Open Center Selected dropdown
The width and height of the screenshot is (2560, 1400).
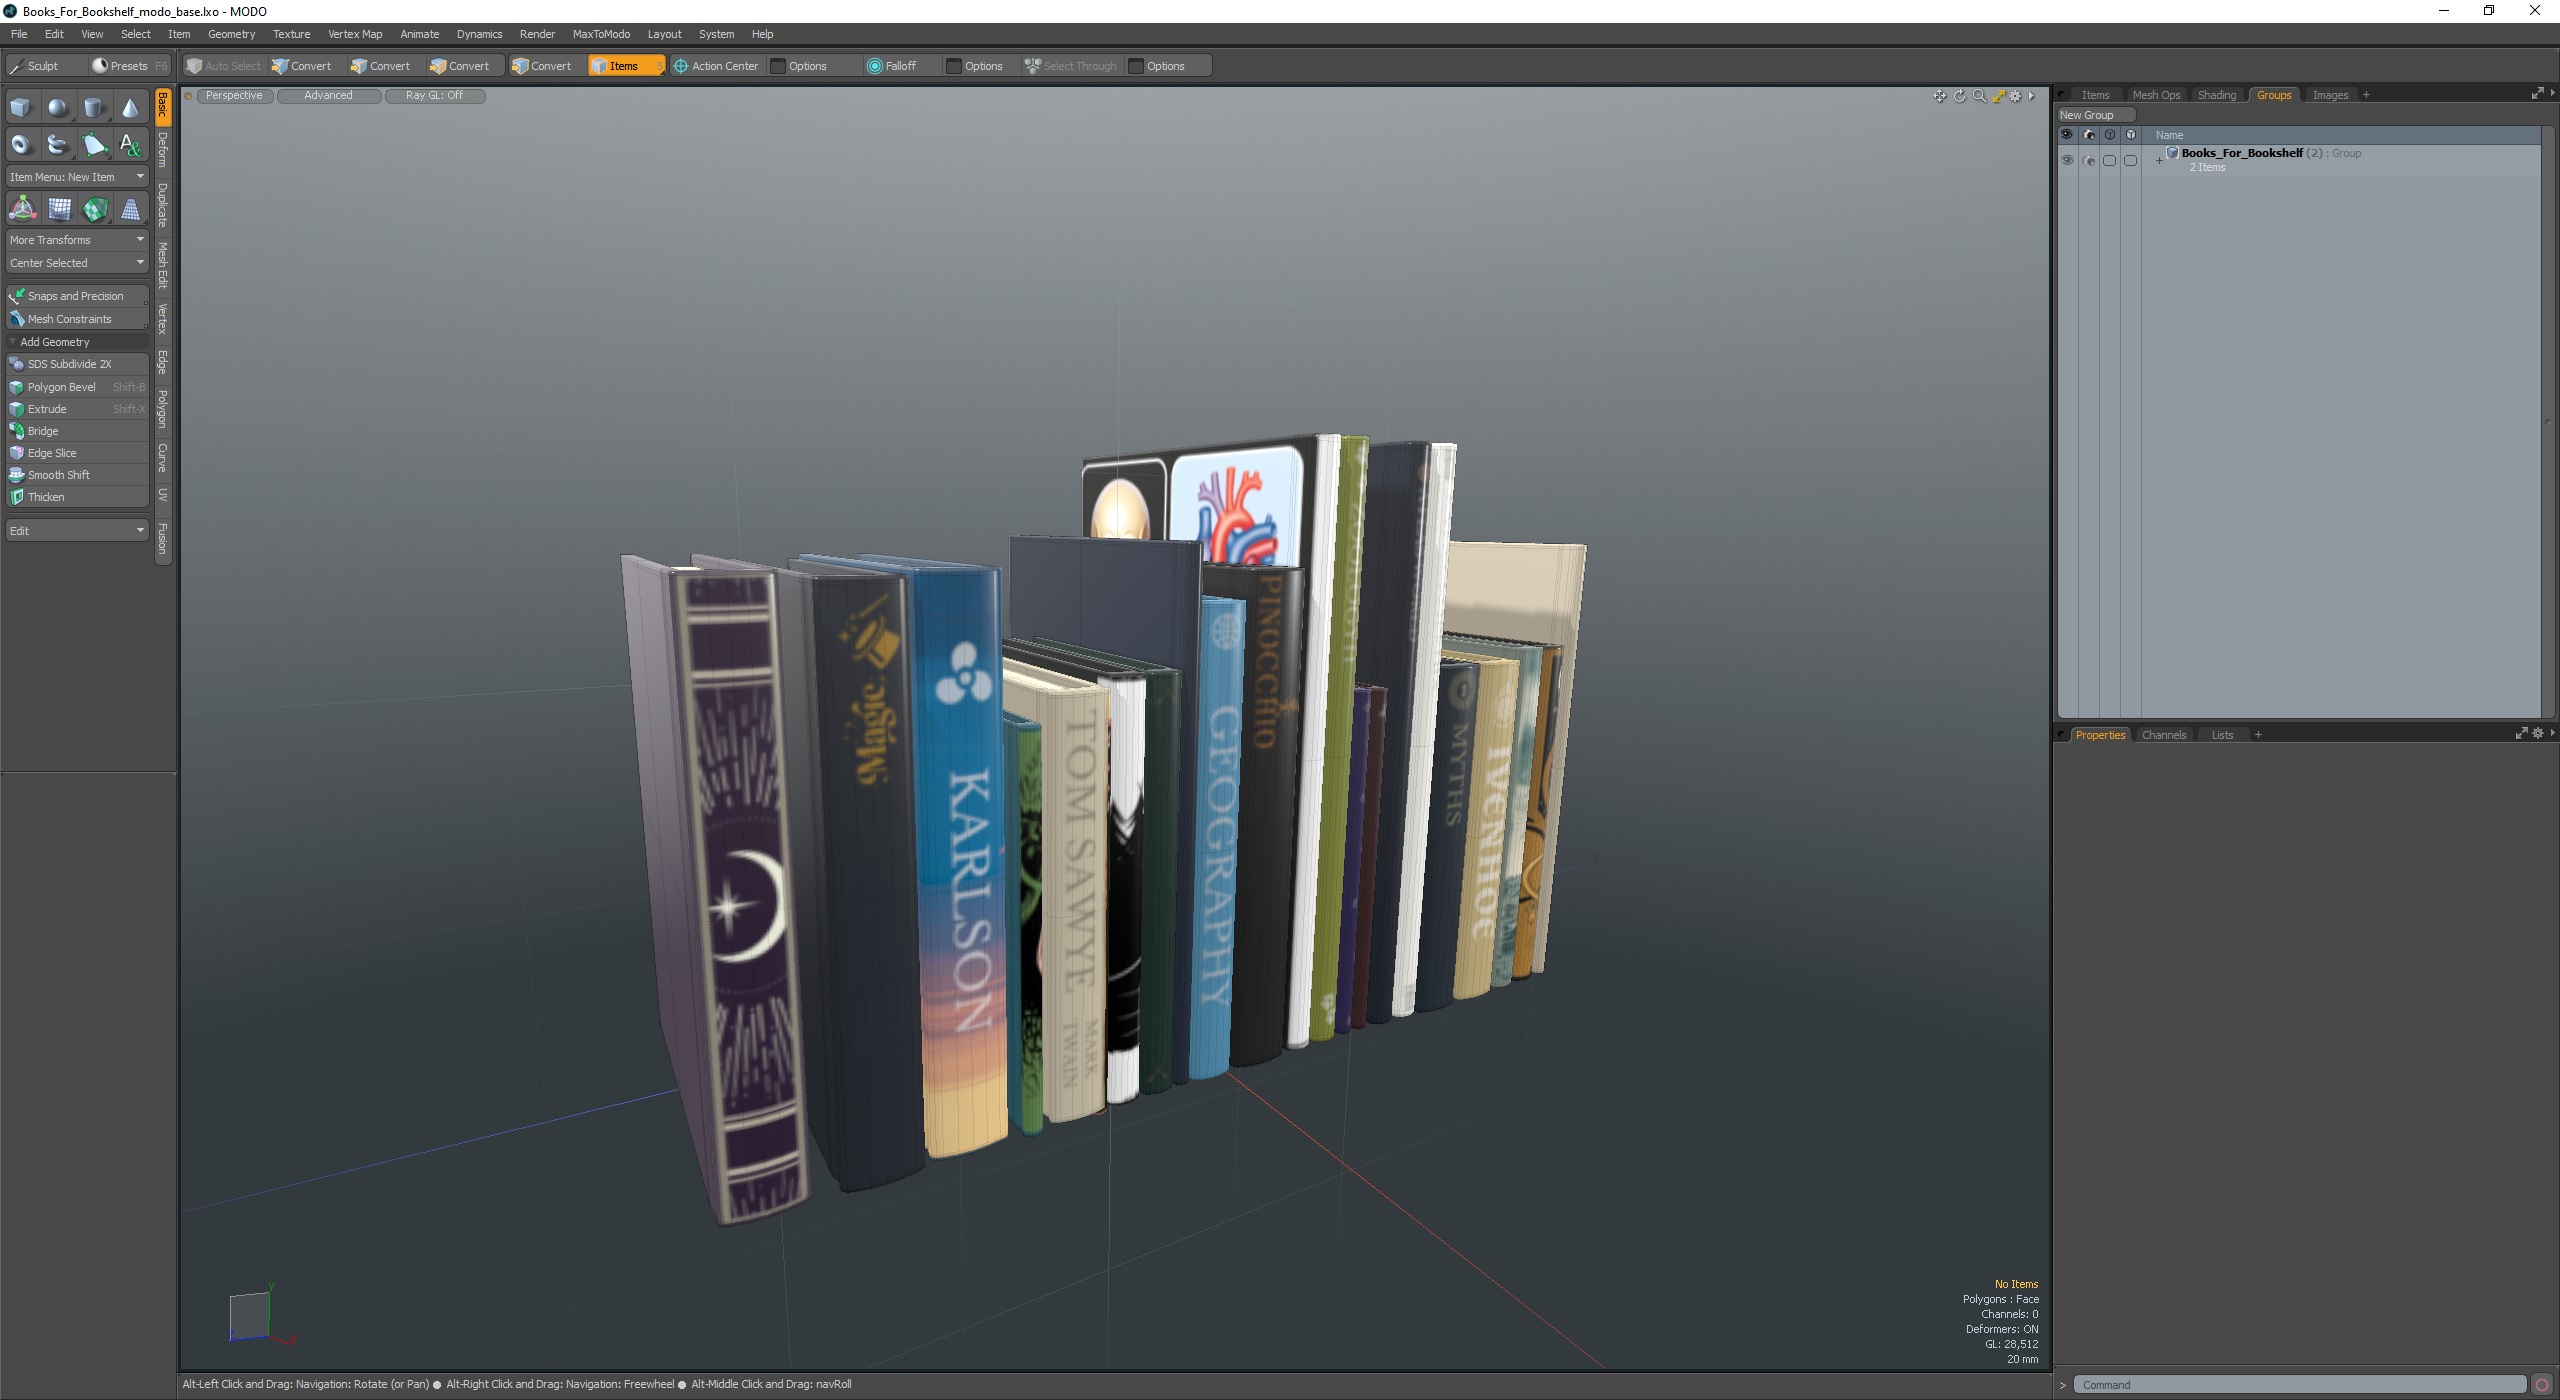click(x=77, y=263)
